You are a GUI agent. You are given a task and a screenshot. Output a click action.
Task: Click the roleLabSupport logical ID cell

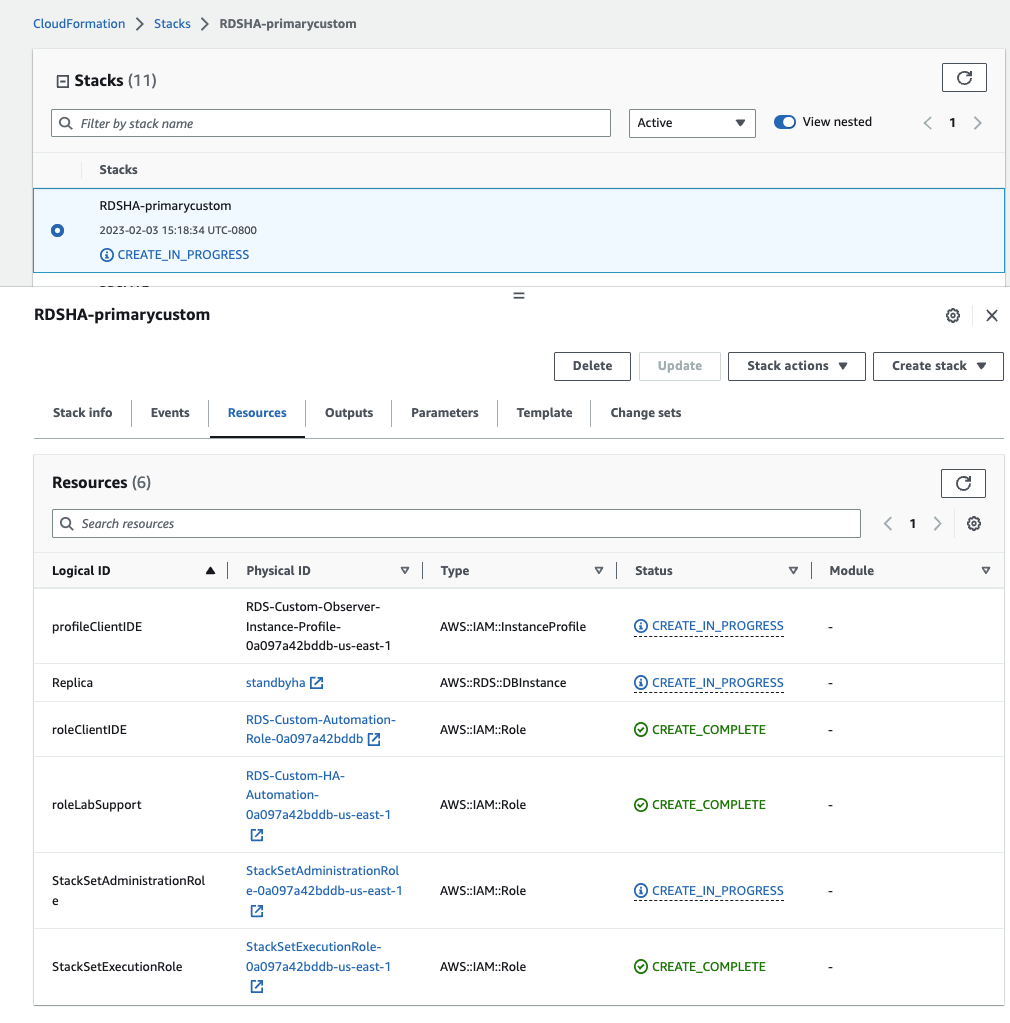point(97,805)
